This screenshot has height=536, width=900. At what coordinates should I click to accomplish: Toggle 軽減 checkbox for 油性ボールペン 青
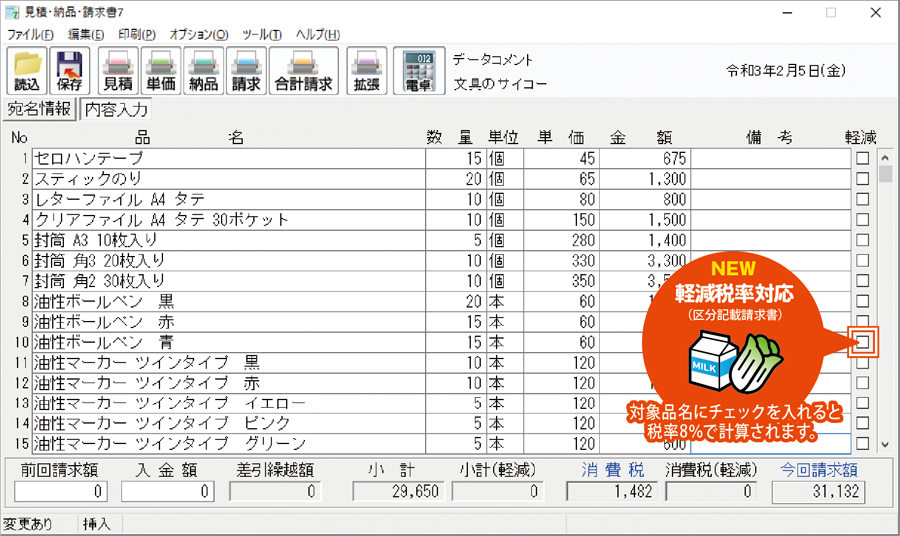[862, 342]
